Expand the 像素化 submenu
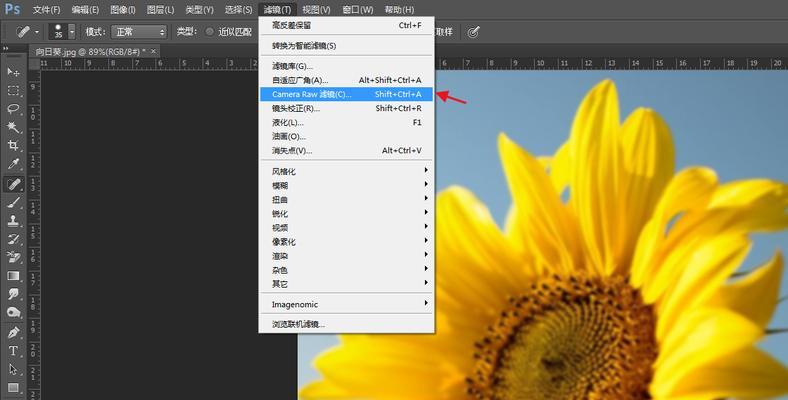Screen dimensions: 788x400 point(346,242)
